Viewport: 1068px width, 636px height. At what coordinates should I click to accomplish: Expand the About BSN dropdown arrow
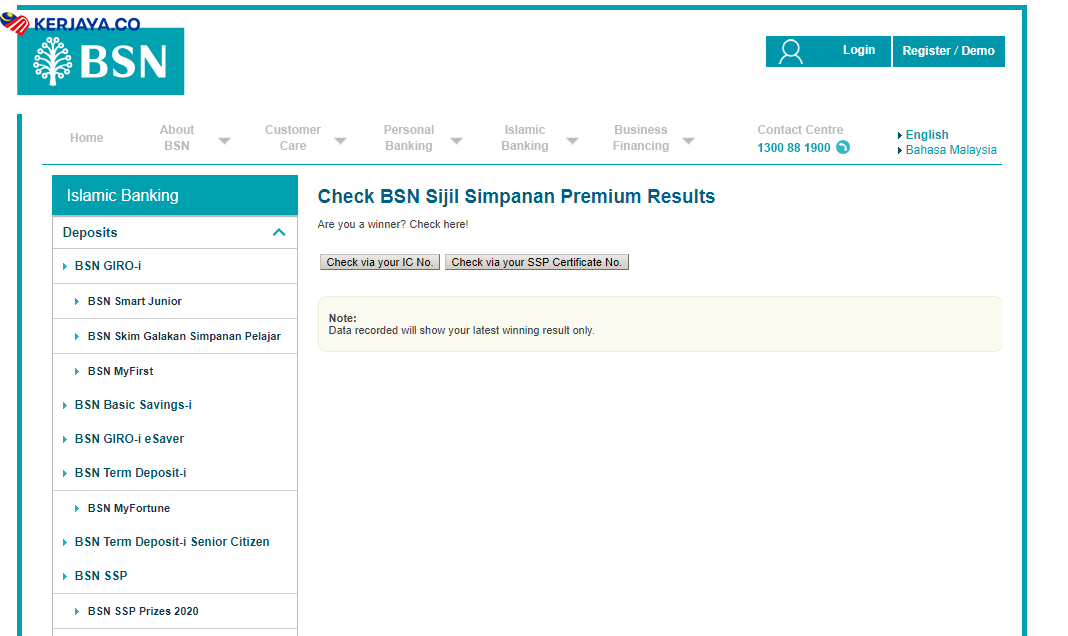point(224,141)
